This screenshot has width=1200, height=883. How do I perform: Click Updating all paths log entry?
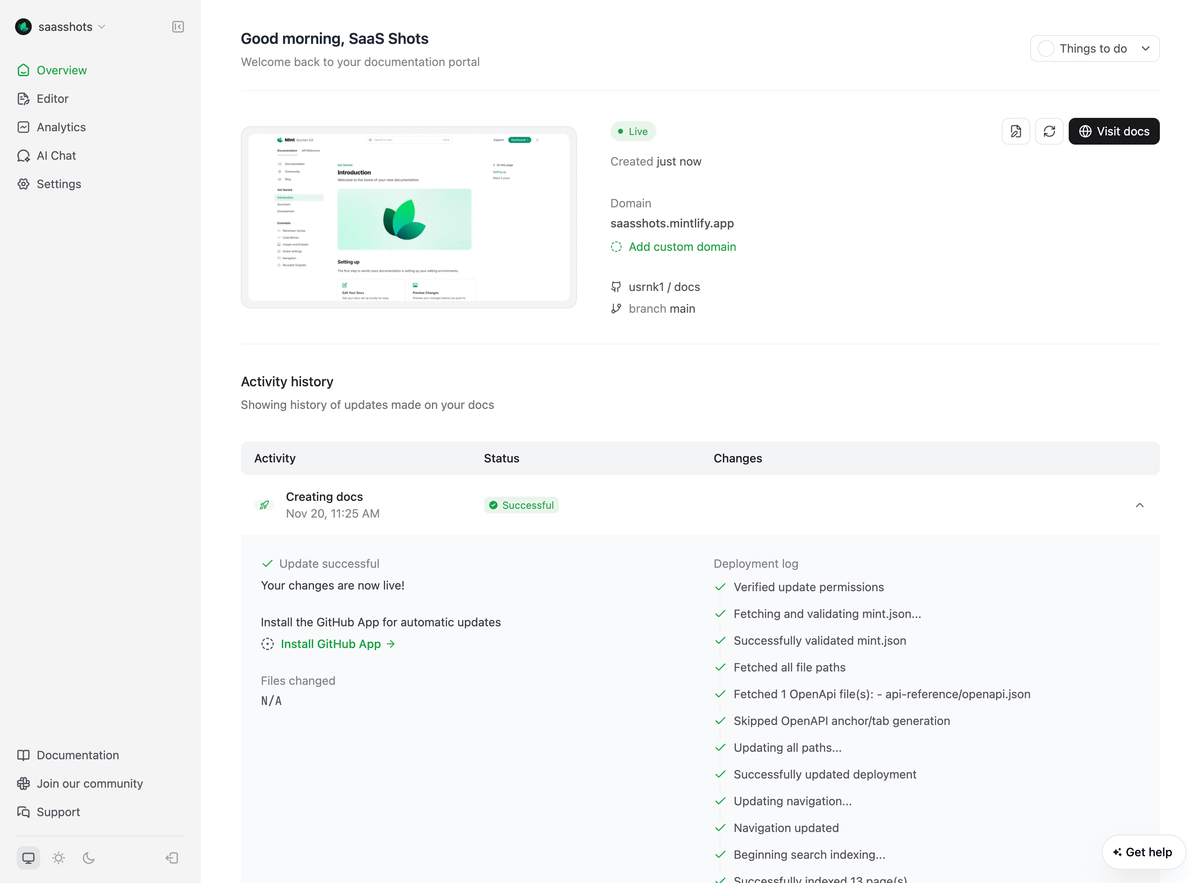coord(788,748)
